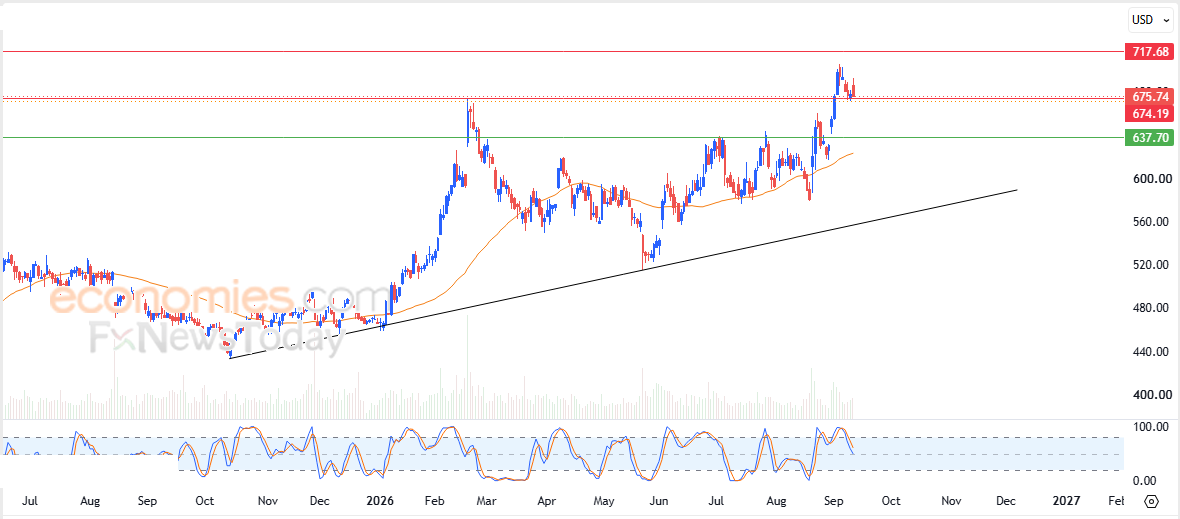Open the USD currency dropdown
1180x519 pixels.
tap(1151, 20)
